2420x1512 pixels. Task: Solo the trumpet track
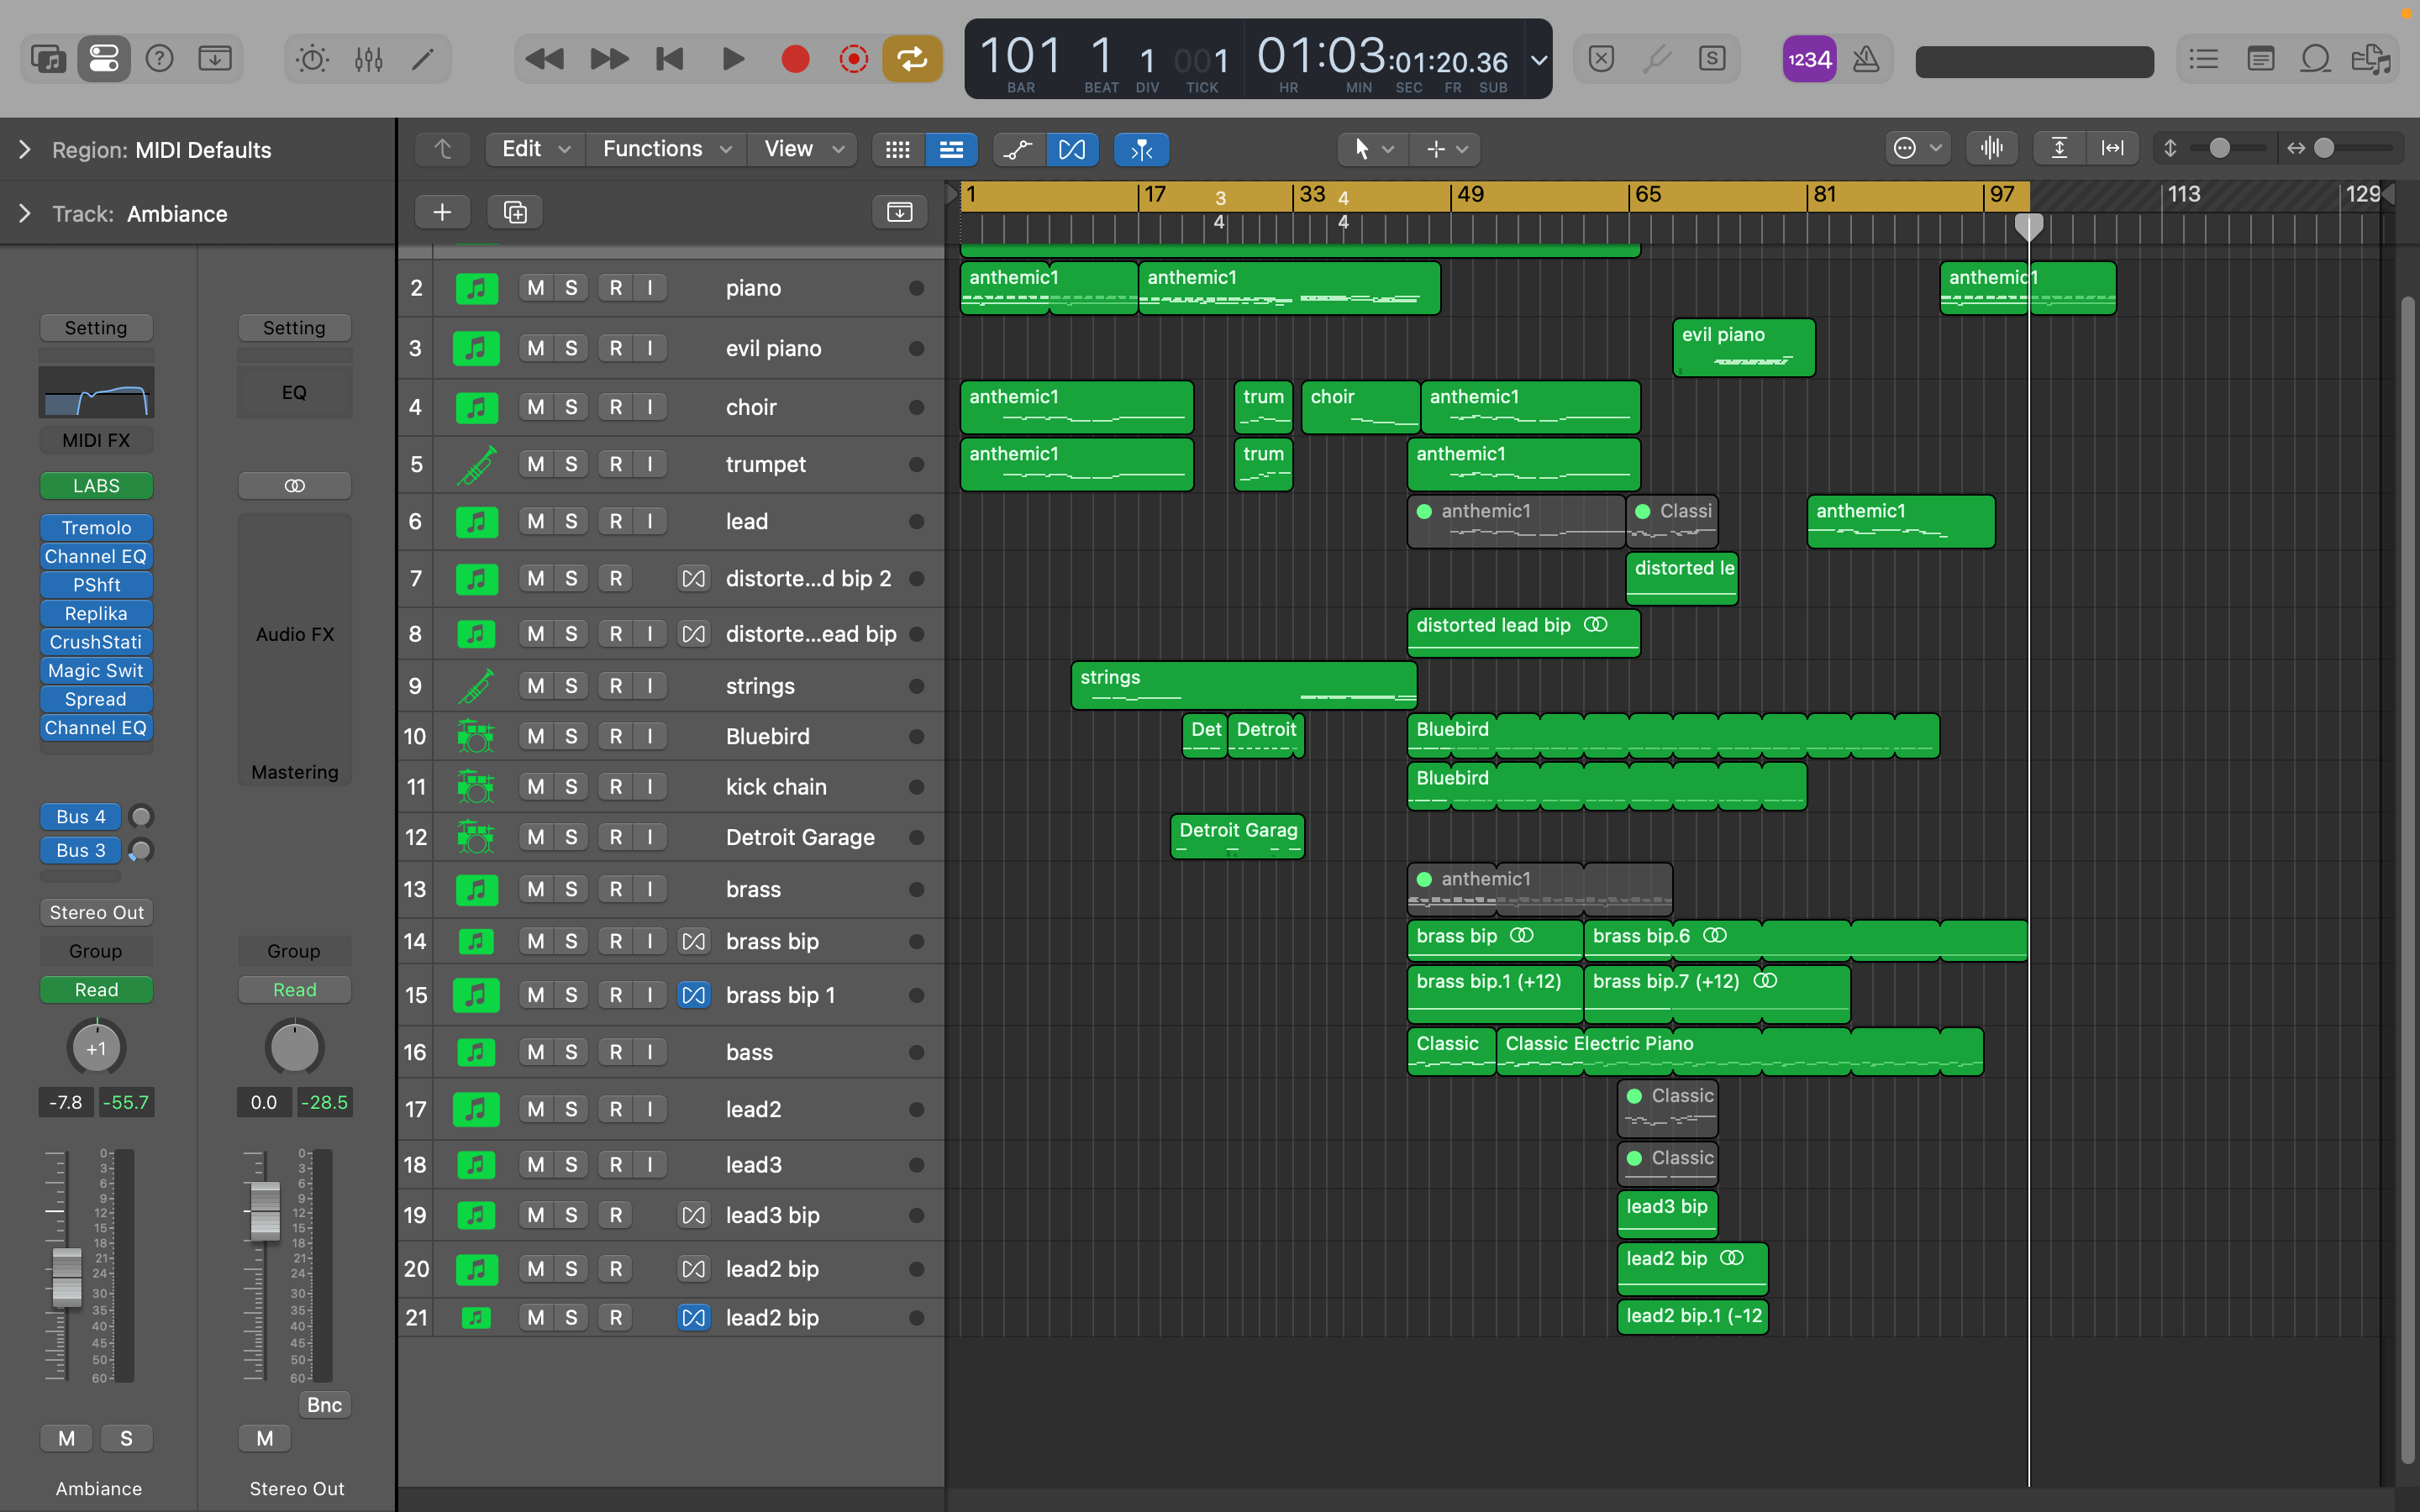pos(571,464)
